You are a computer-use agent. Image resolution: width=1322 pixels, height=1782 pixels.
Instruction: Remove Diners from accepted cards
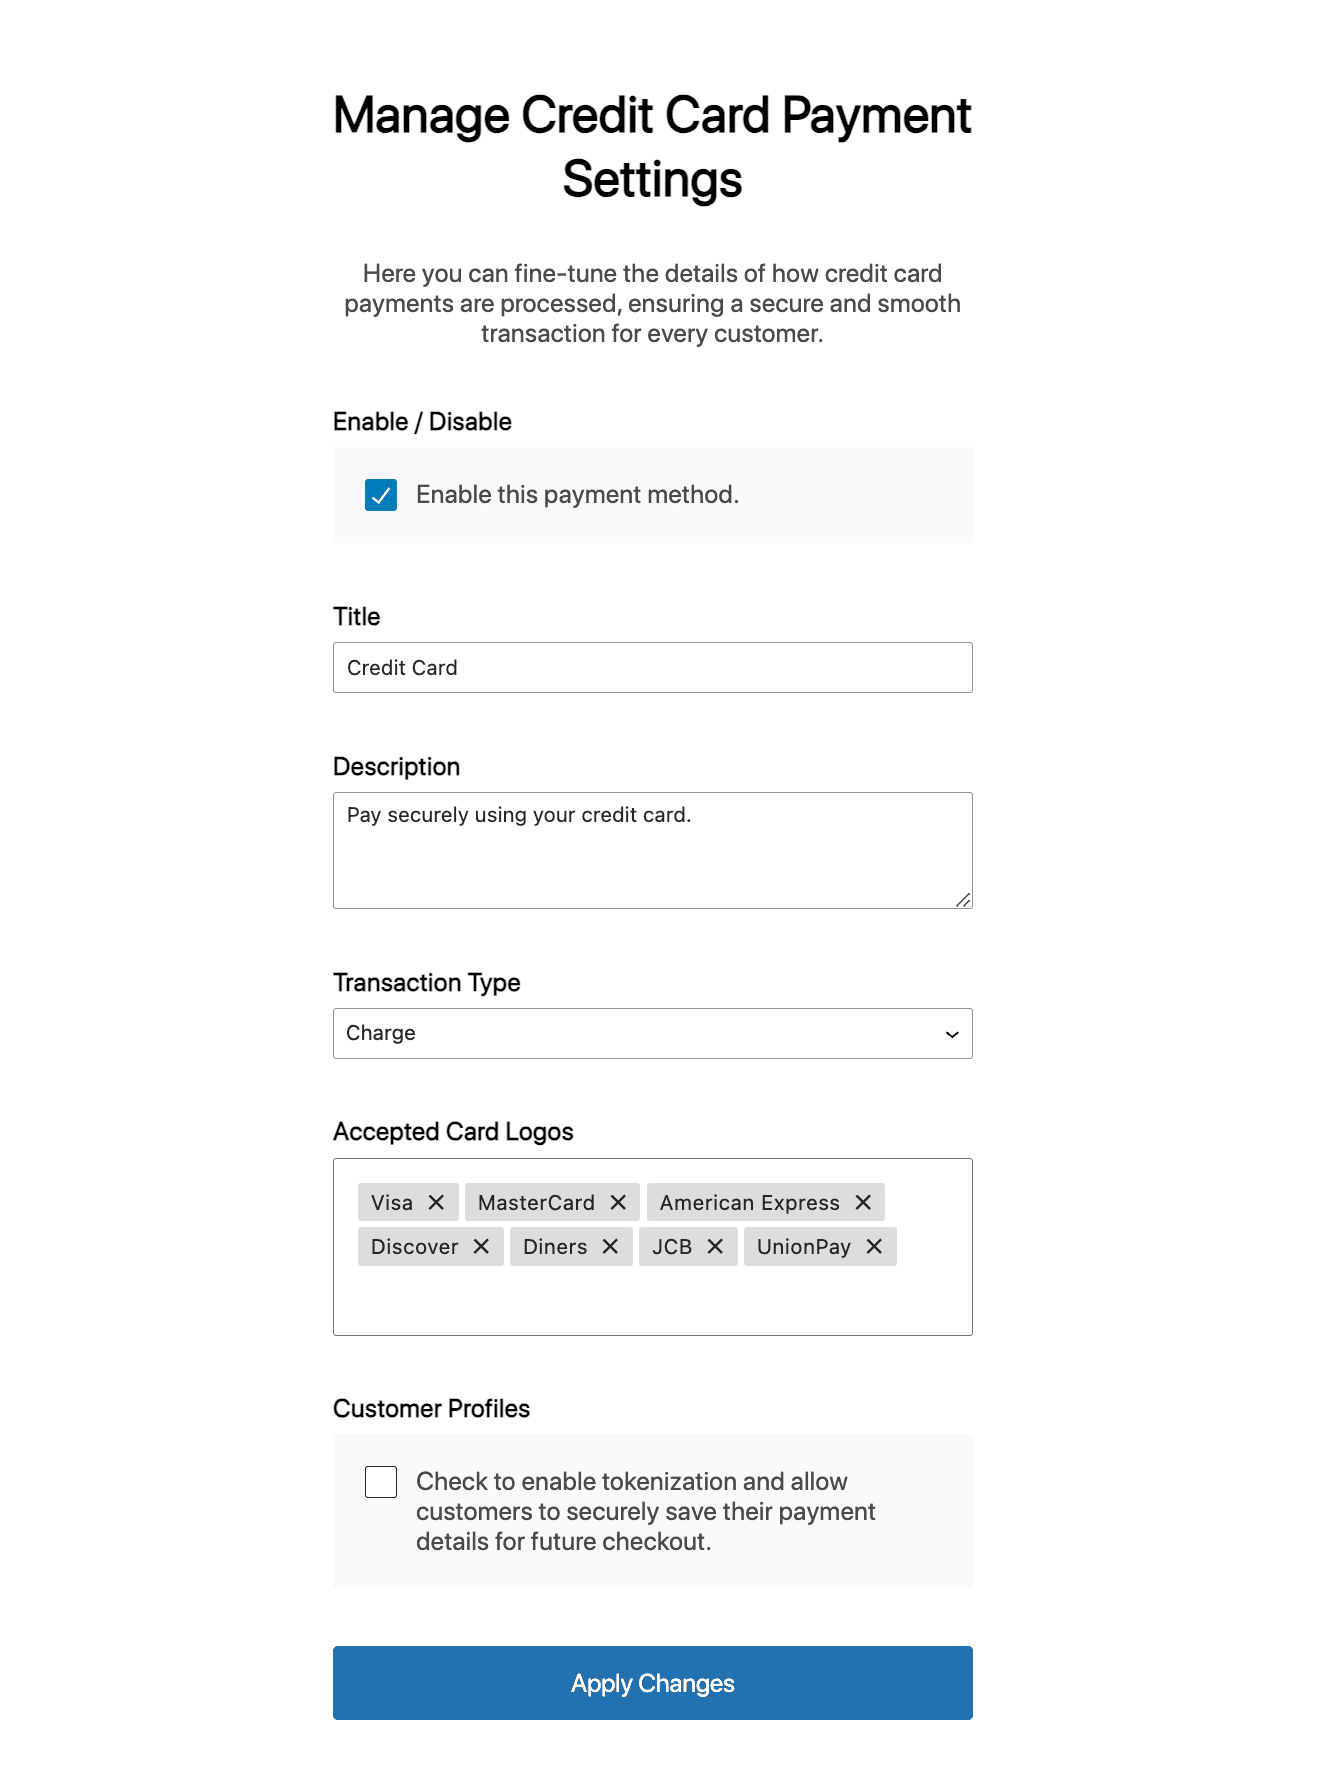pos(611,1246)
